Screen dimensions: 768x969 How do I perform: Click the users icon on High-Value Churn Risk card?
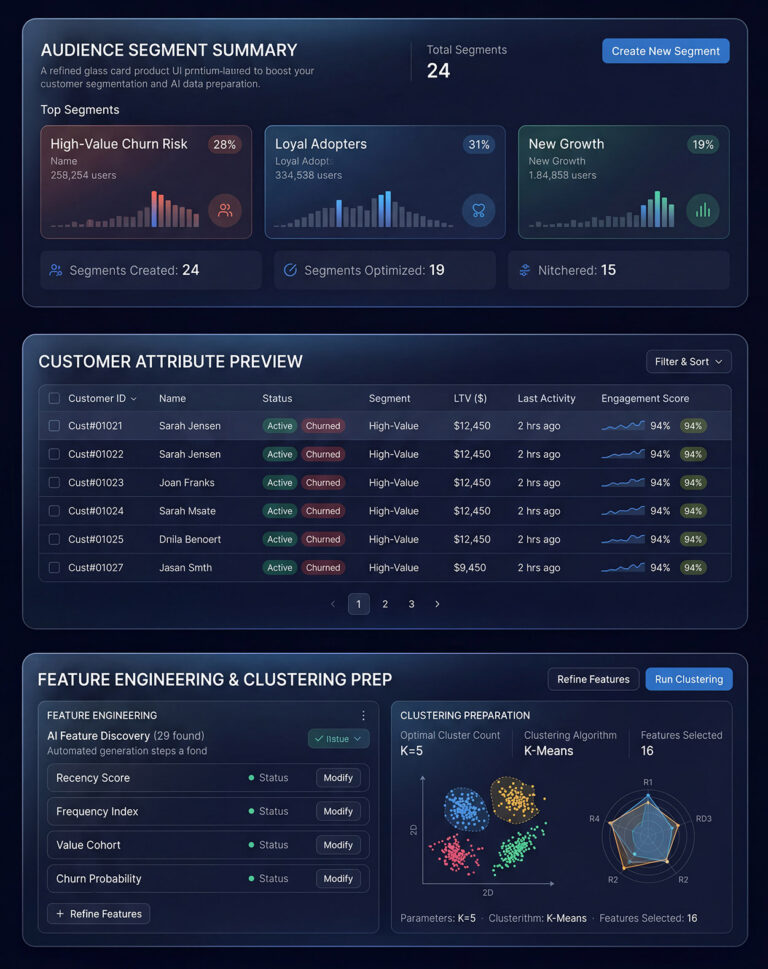coord(225,211)
